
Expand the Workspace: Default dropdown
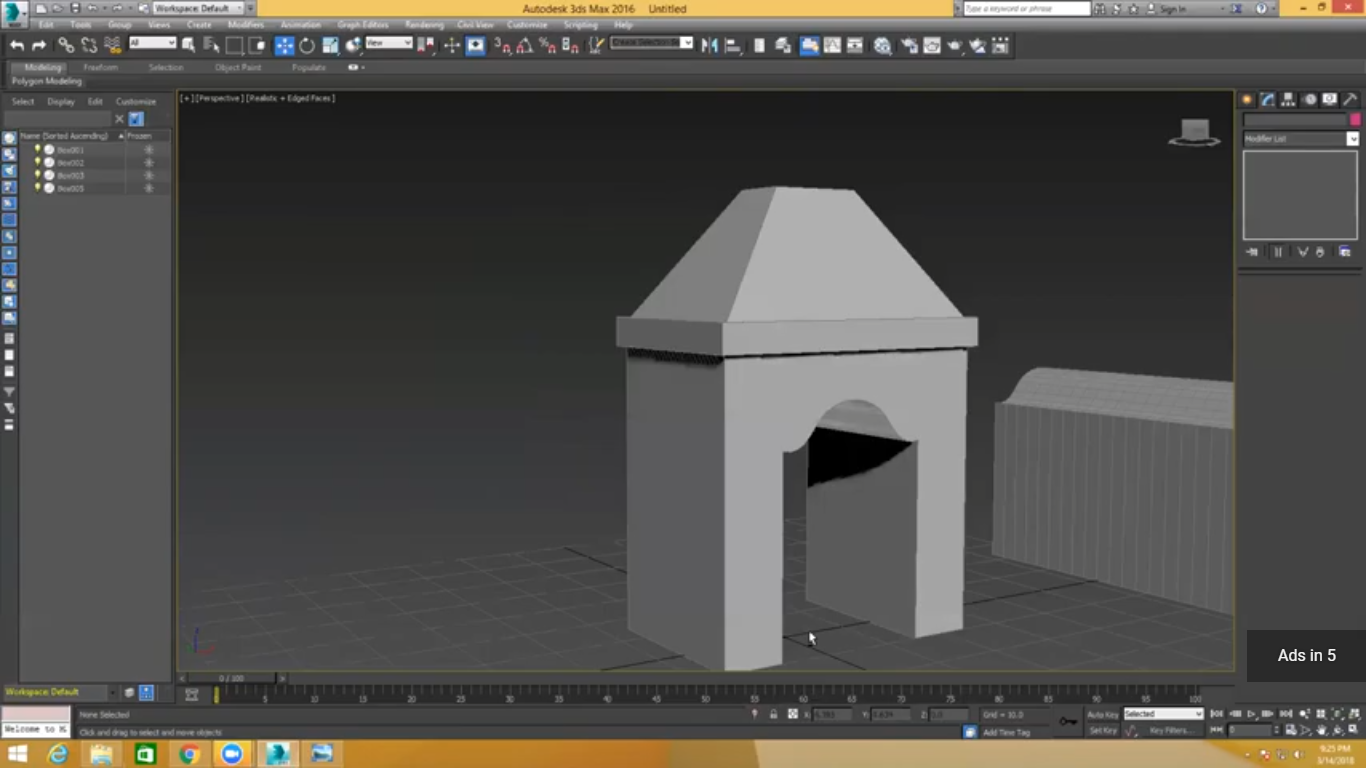click(198, 8)
